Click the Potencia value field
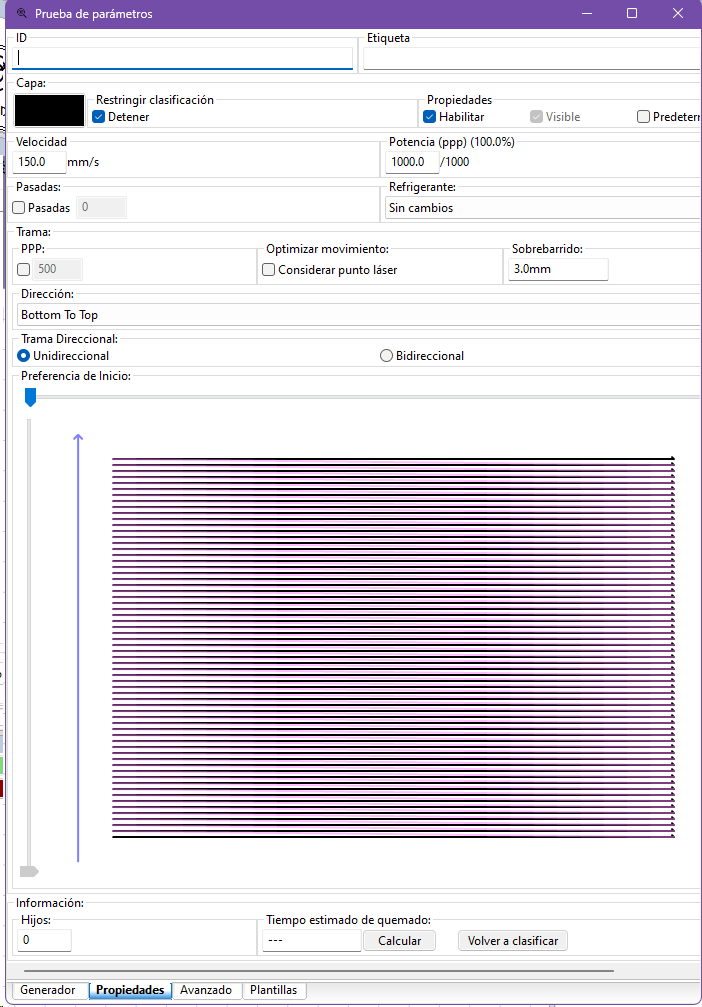702x1007 pixels. coord(412,162)
